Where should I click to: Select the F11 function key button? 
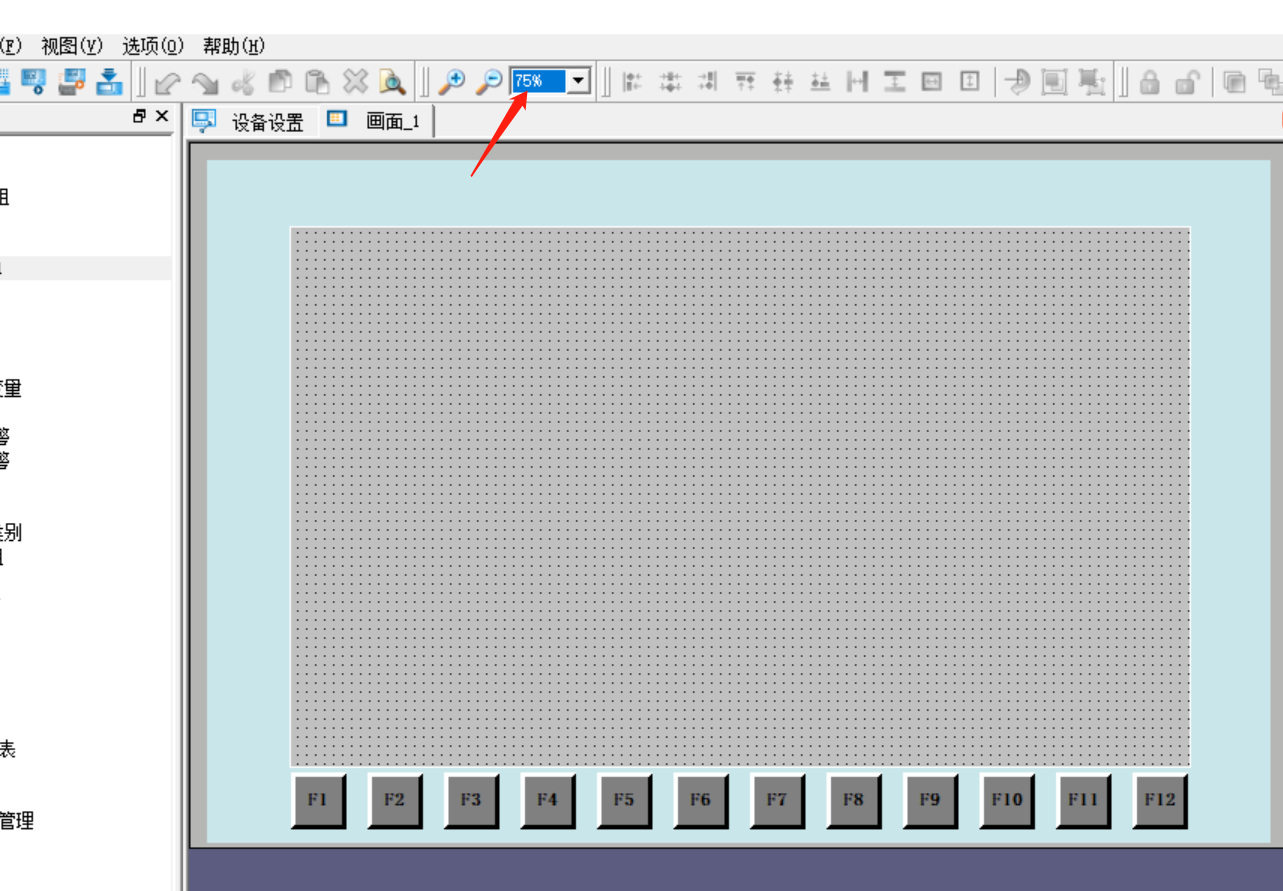pos(1083,800)
